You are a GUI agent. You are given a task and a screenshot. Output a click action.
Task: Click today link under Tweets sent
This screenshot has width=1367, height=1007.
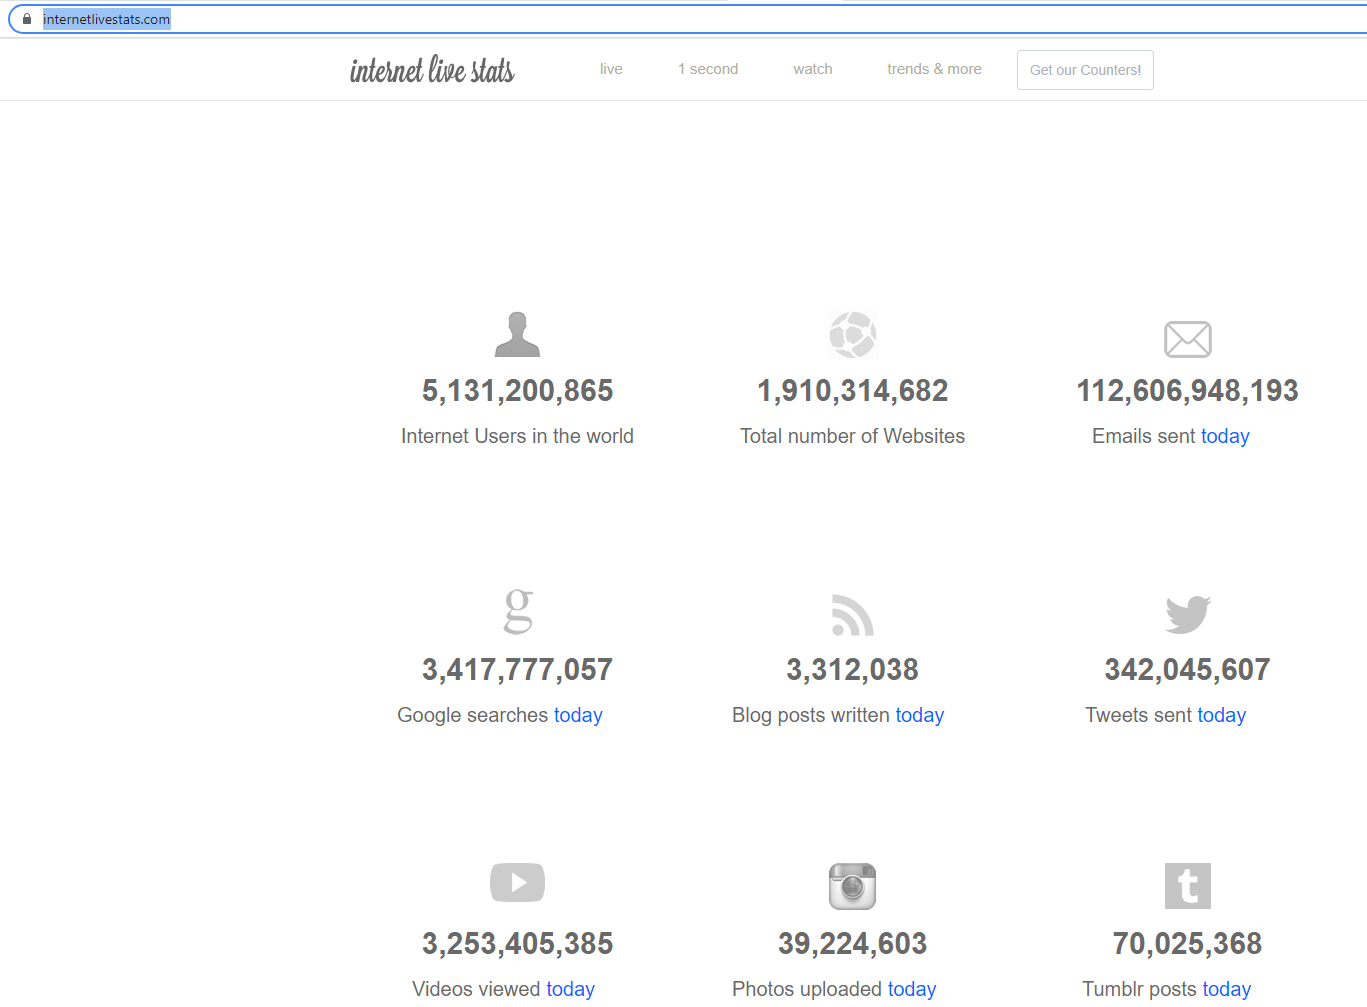coord(1222,715)
